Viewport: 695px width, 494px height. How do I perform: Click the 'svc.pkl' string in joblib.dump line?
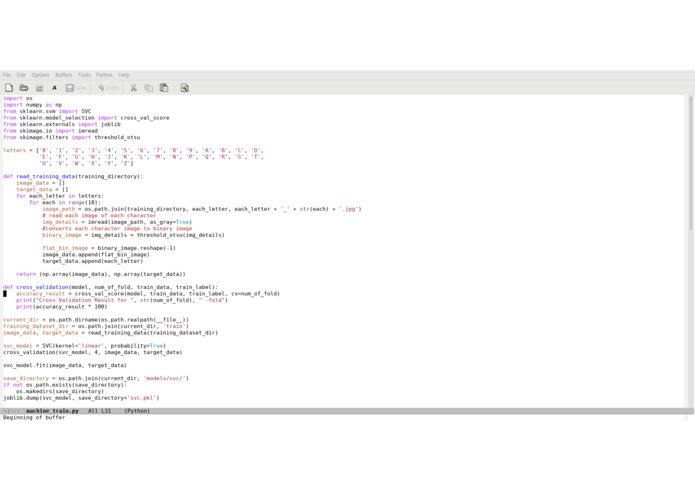point(144,398)
